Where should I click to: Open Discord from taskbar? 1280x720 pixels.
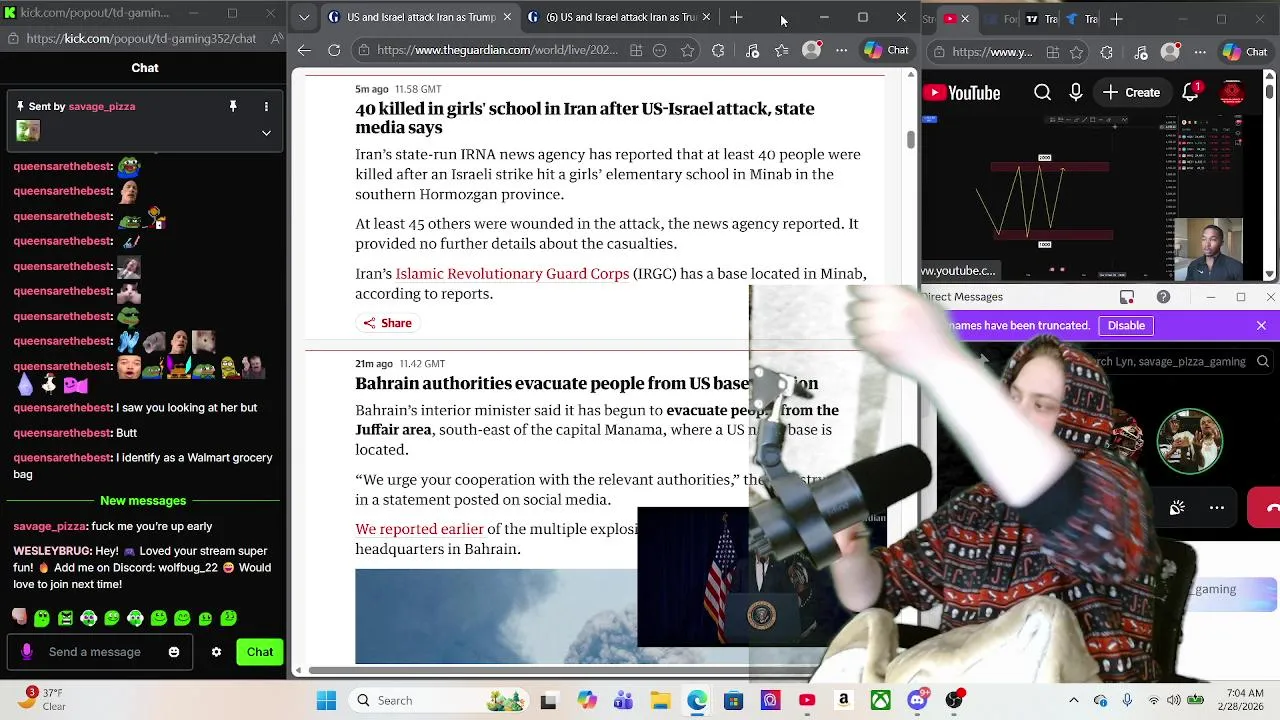[917, 700]
